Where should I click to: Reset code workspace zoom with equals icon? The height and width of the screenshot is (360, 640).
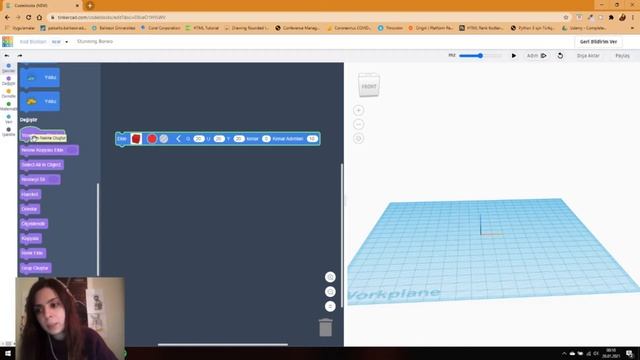pyautogui.click(x=330, y=307)
